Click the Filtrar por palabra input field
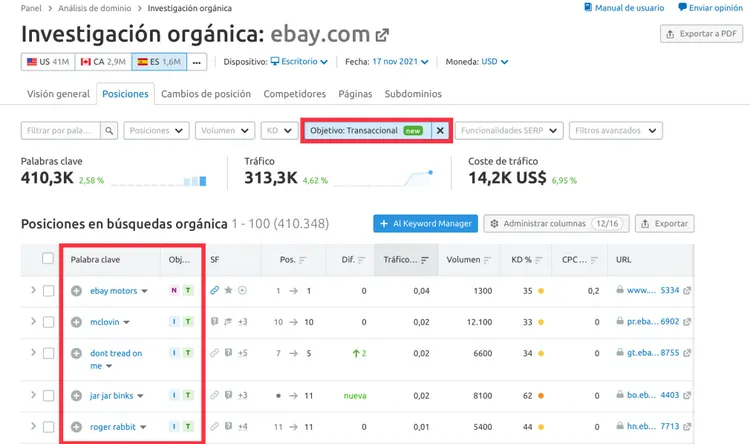The height and width of the screenshot is (444, 750). [61, 131]
